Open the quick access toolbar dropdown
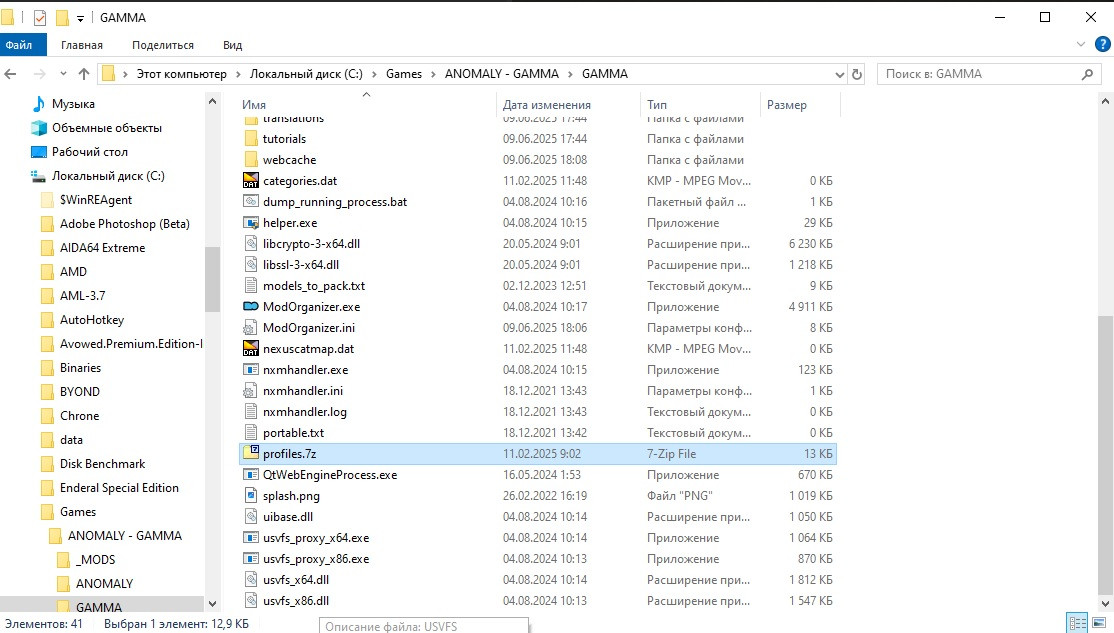This screenshot has width=1114, height=633. (80, 18)
